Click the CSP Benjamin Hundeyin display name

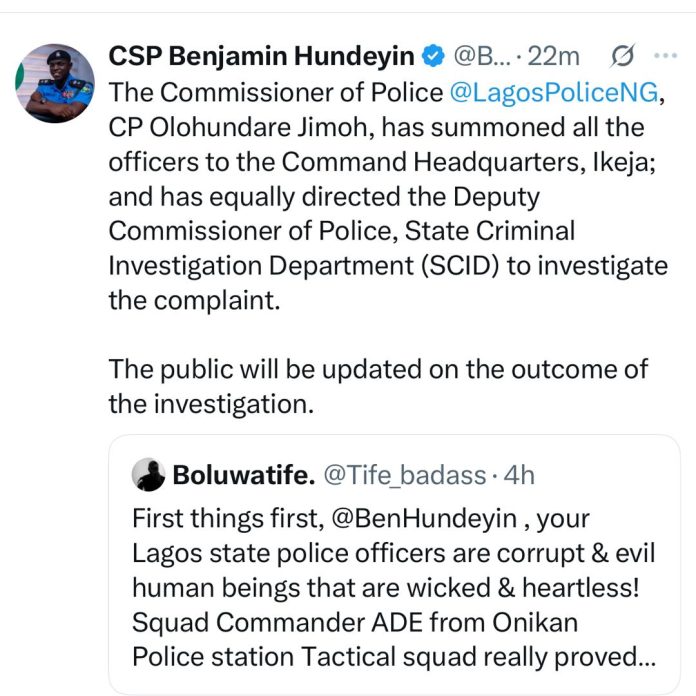point(261,56)
